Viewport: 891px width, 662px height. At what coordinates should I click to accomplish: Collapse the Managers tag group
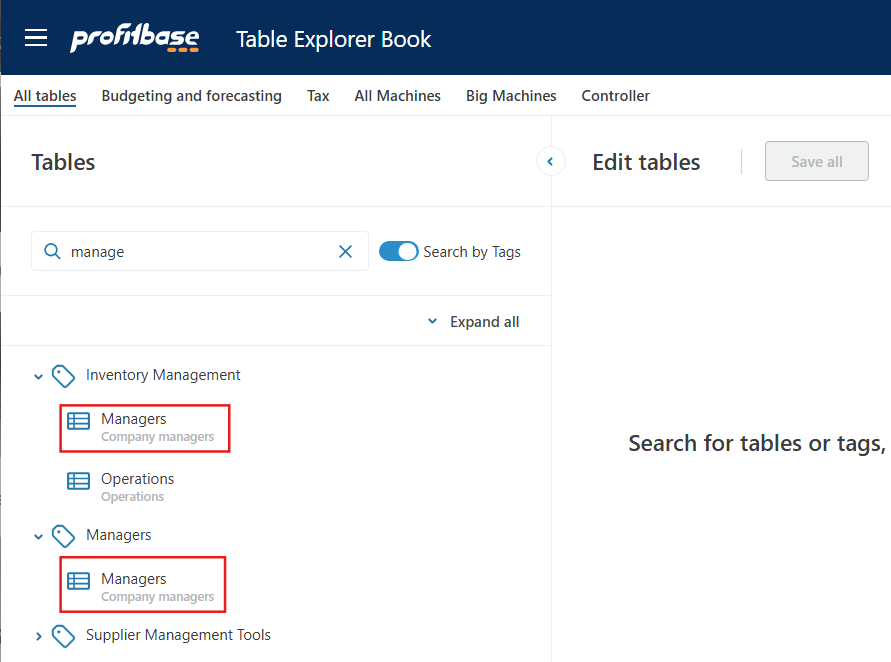coord(39,537)
